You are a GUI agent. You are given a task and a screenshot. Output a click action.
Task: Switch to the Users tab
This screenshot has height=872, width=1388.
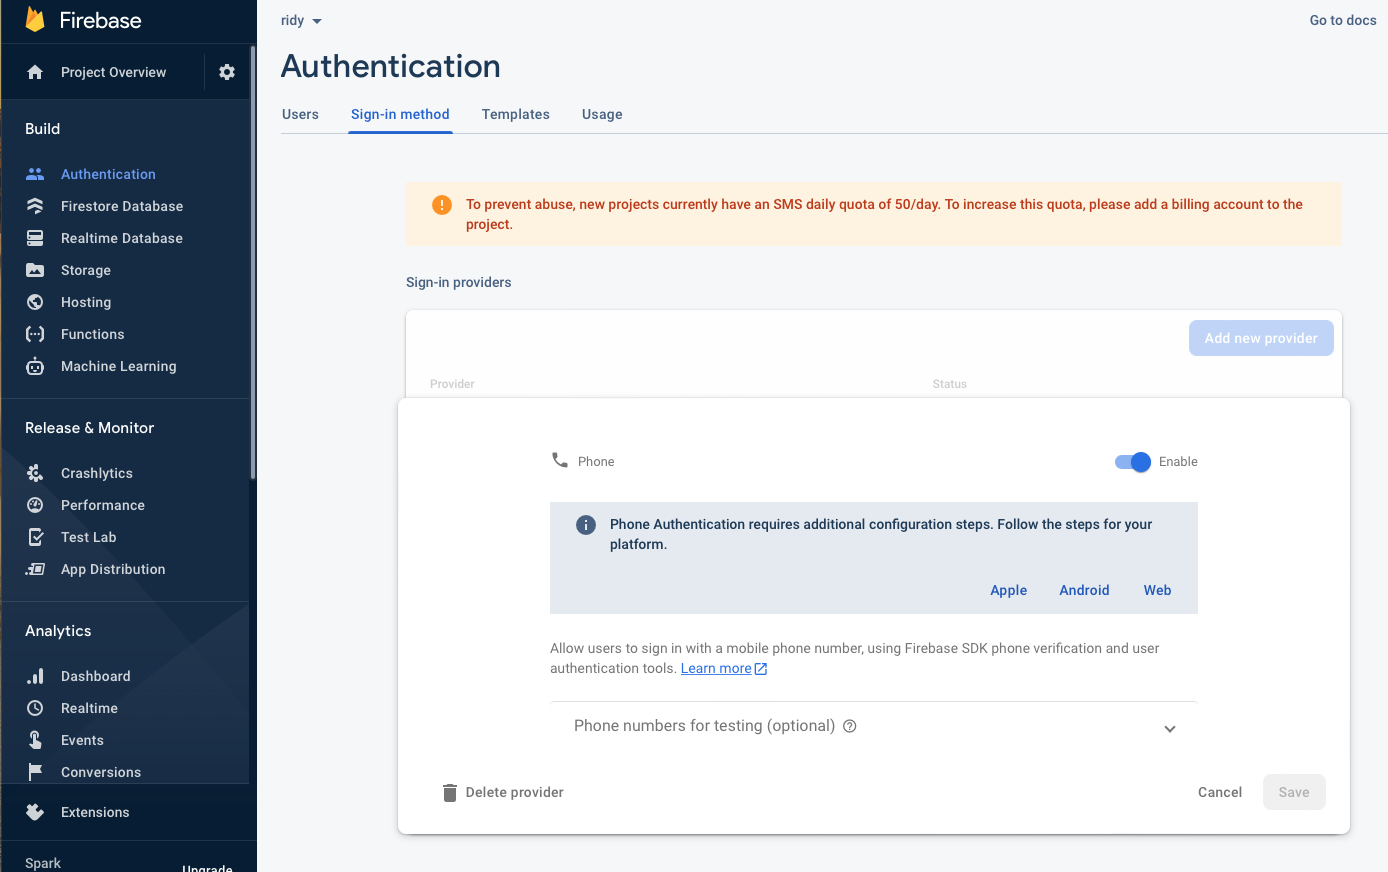(x=300, y=114)
